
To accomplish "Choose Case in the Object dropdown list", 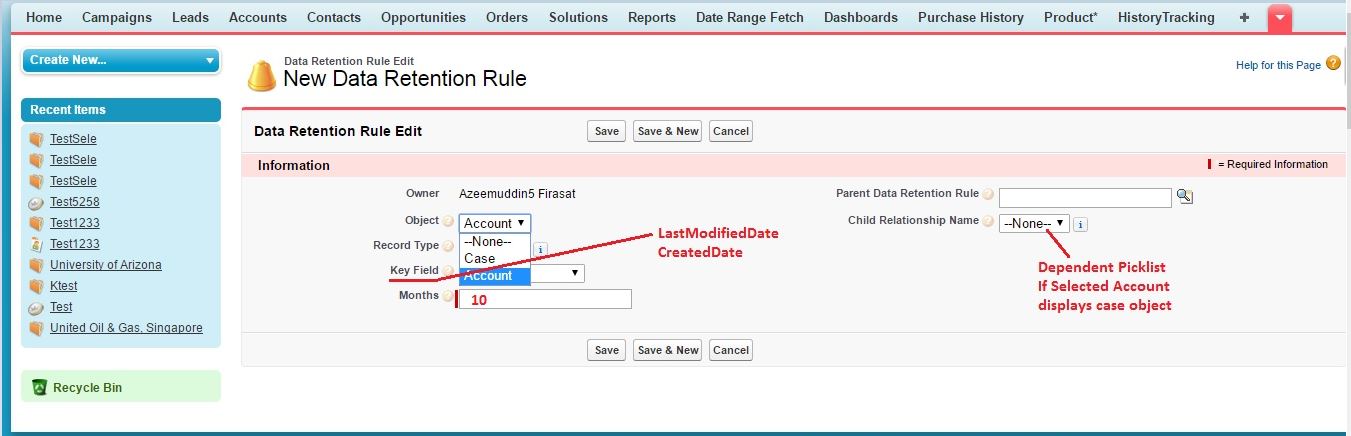I will 495,258.
